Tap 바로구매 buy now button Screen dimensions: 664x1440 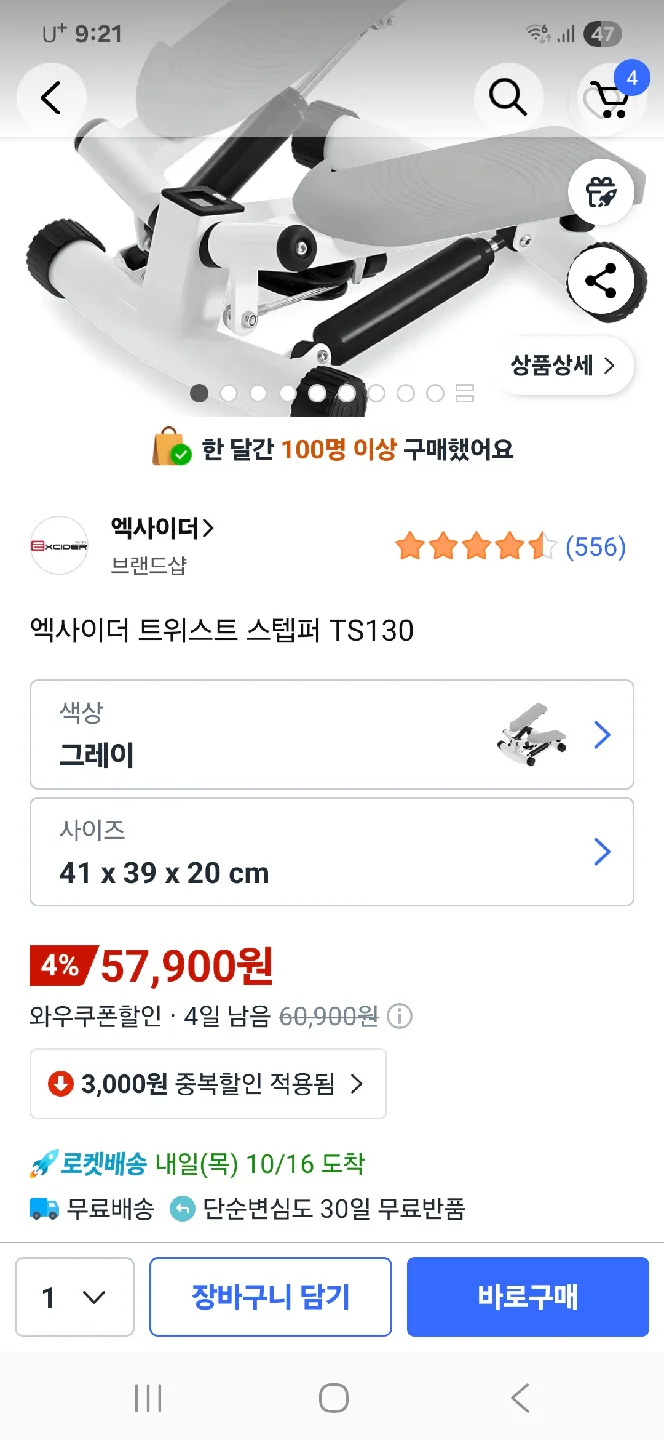coord(528,1297)
